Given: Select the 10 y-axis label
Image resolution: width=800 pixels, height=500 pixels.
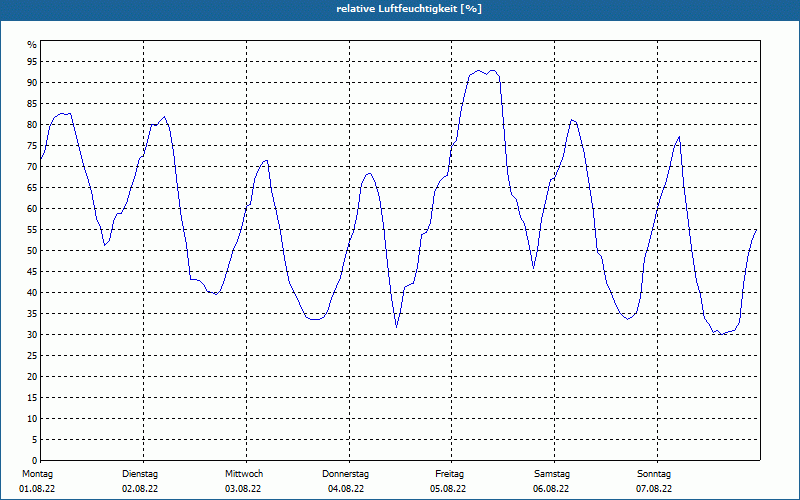Looking at the screenshot, I should (x=32, y=419).
